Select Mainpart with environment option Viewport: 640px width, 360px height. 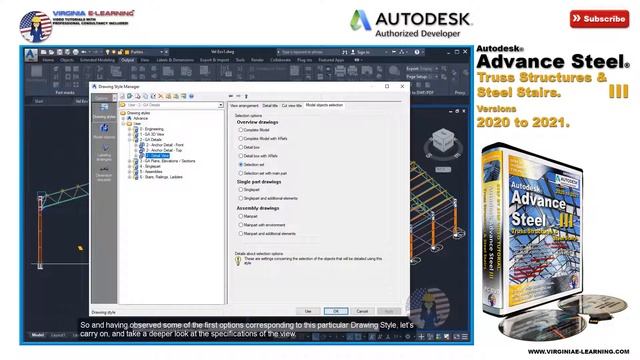coord(262,225)
